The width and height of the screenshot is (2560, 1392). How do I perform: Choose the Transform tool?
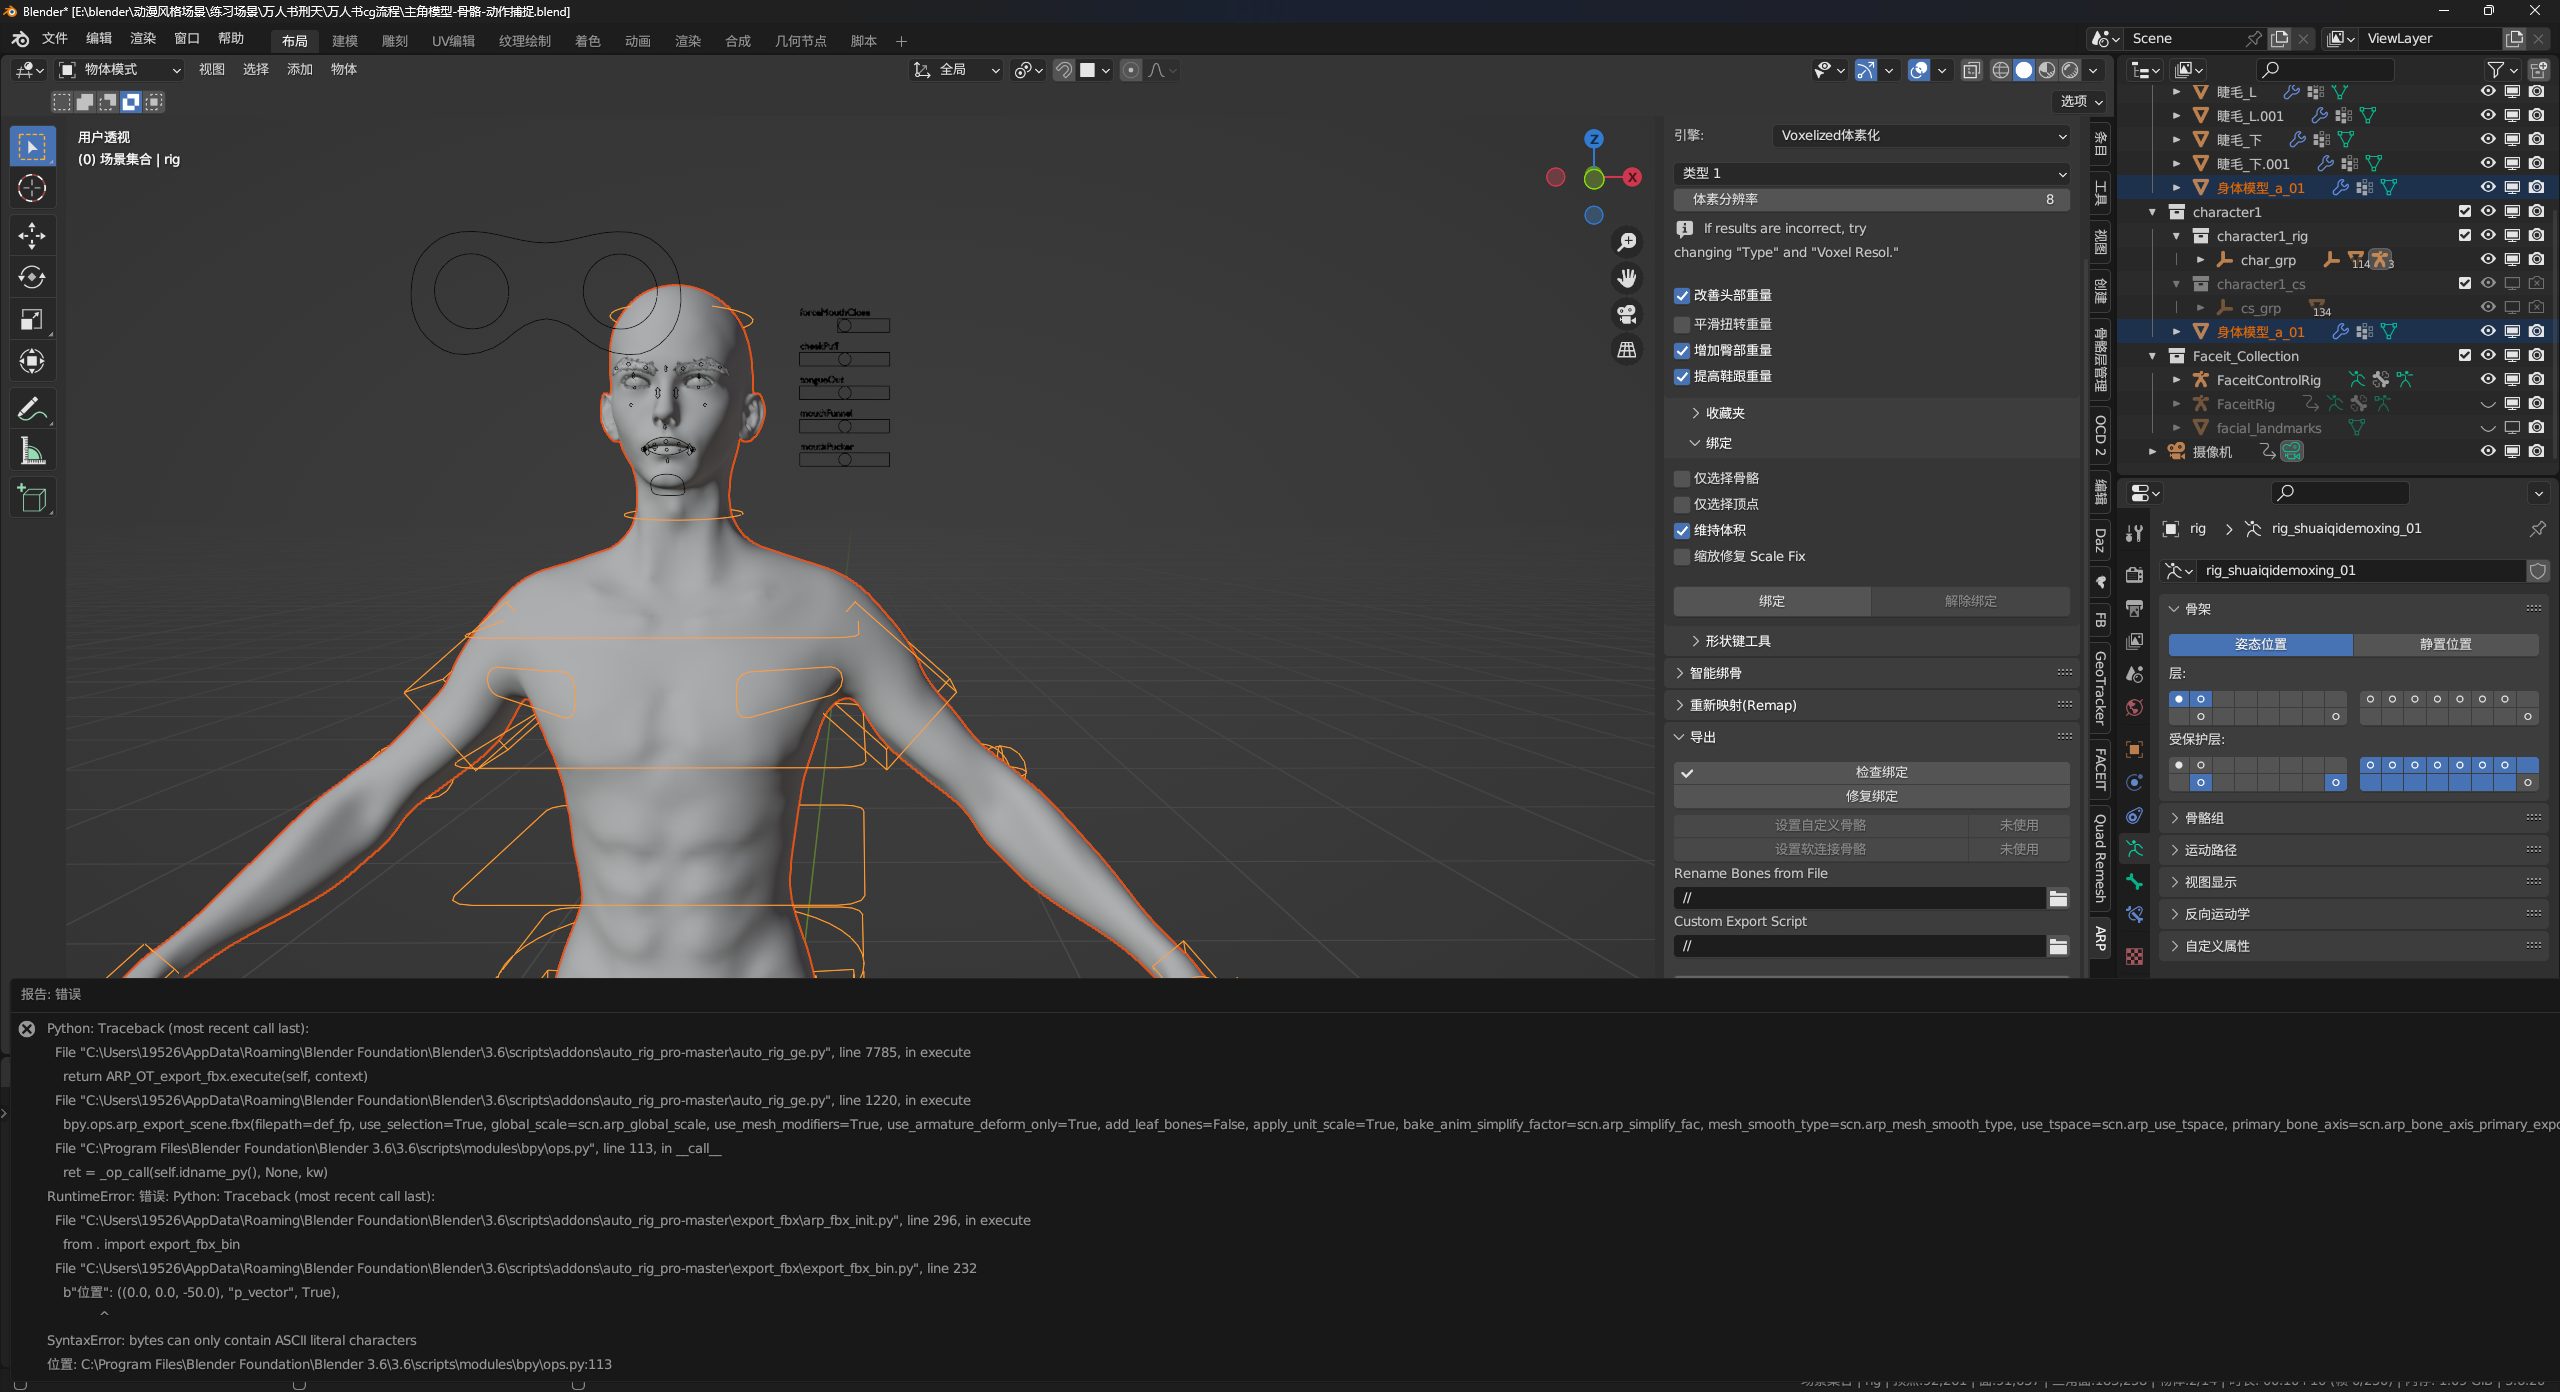click(x=32, y=361)
